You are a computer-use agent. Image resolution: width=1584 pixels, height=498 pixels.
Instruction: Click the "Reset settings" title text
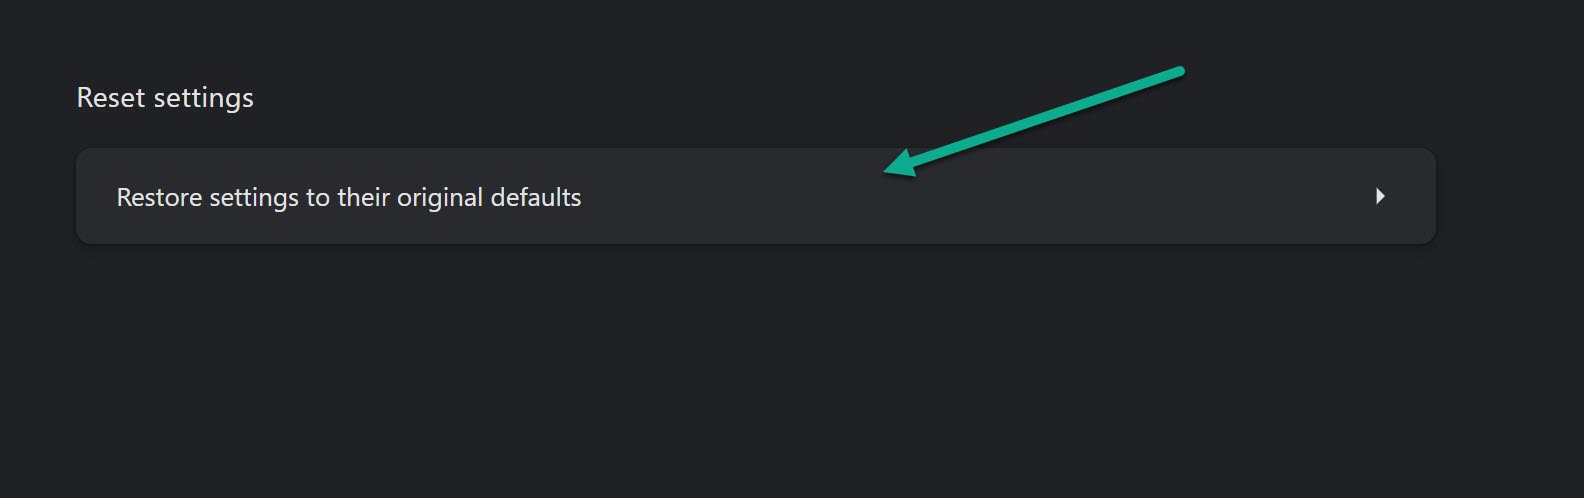tap(165, 98)
